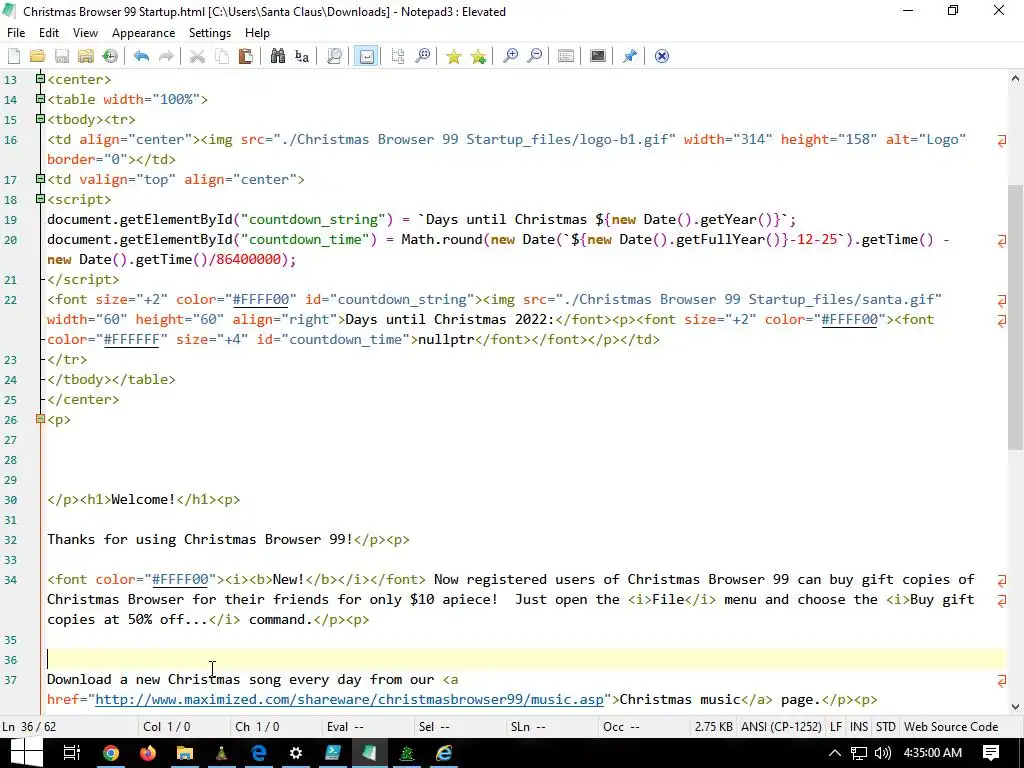Collapse the p tag fold on line 26
This screenshot has height=768, width=1024.
click(x=40, y=419)
